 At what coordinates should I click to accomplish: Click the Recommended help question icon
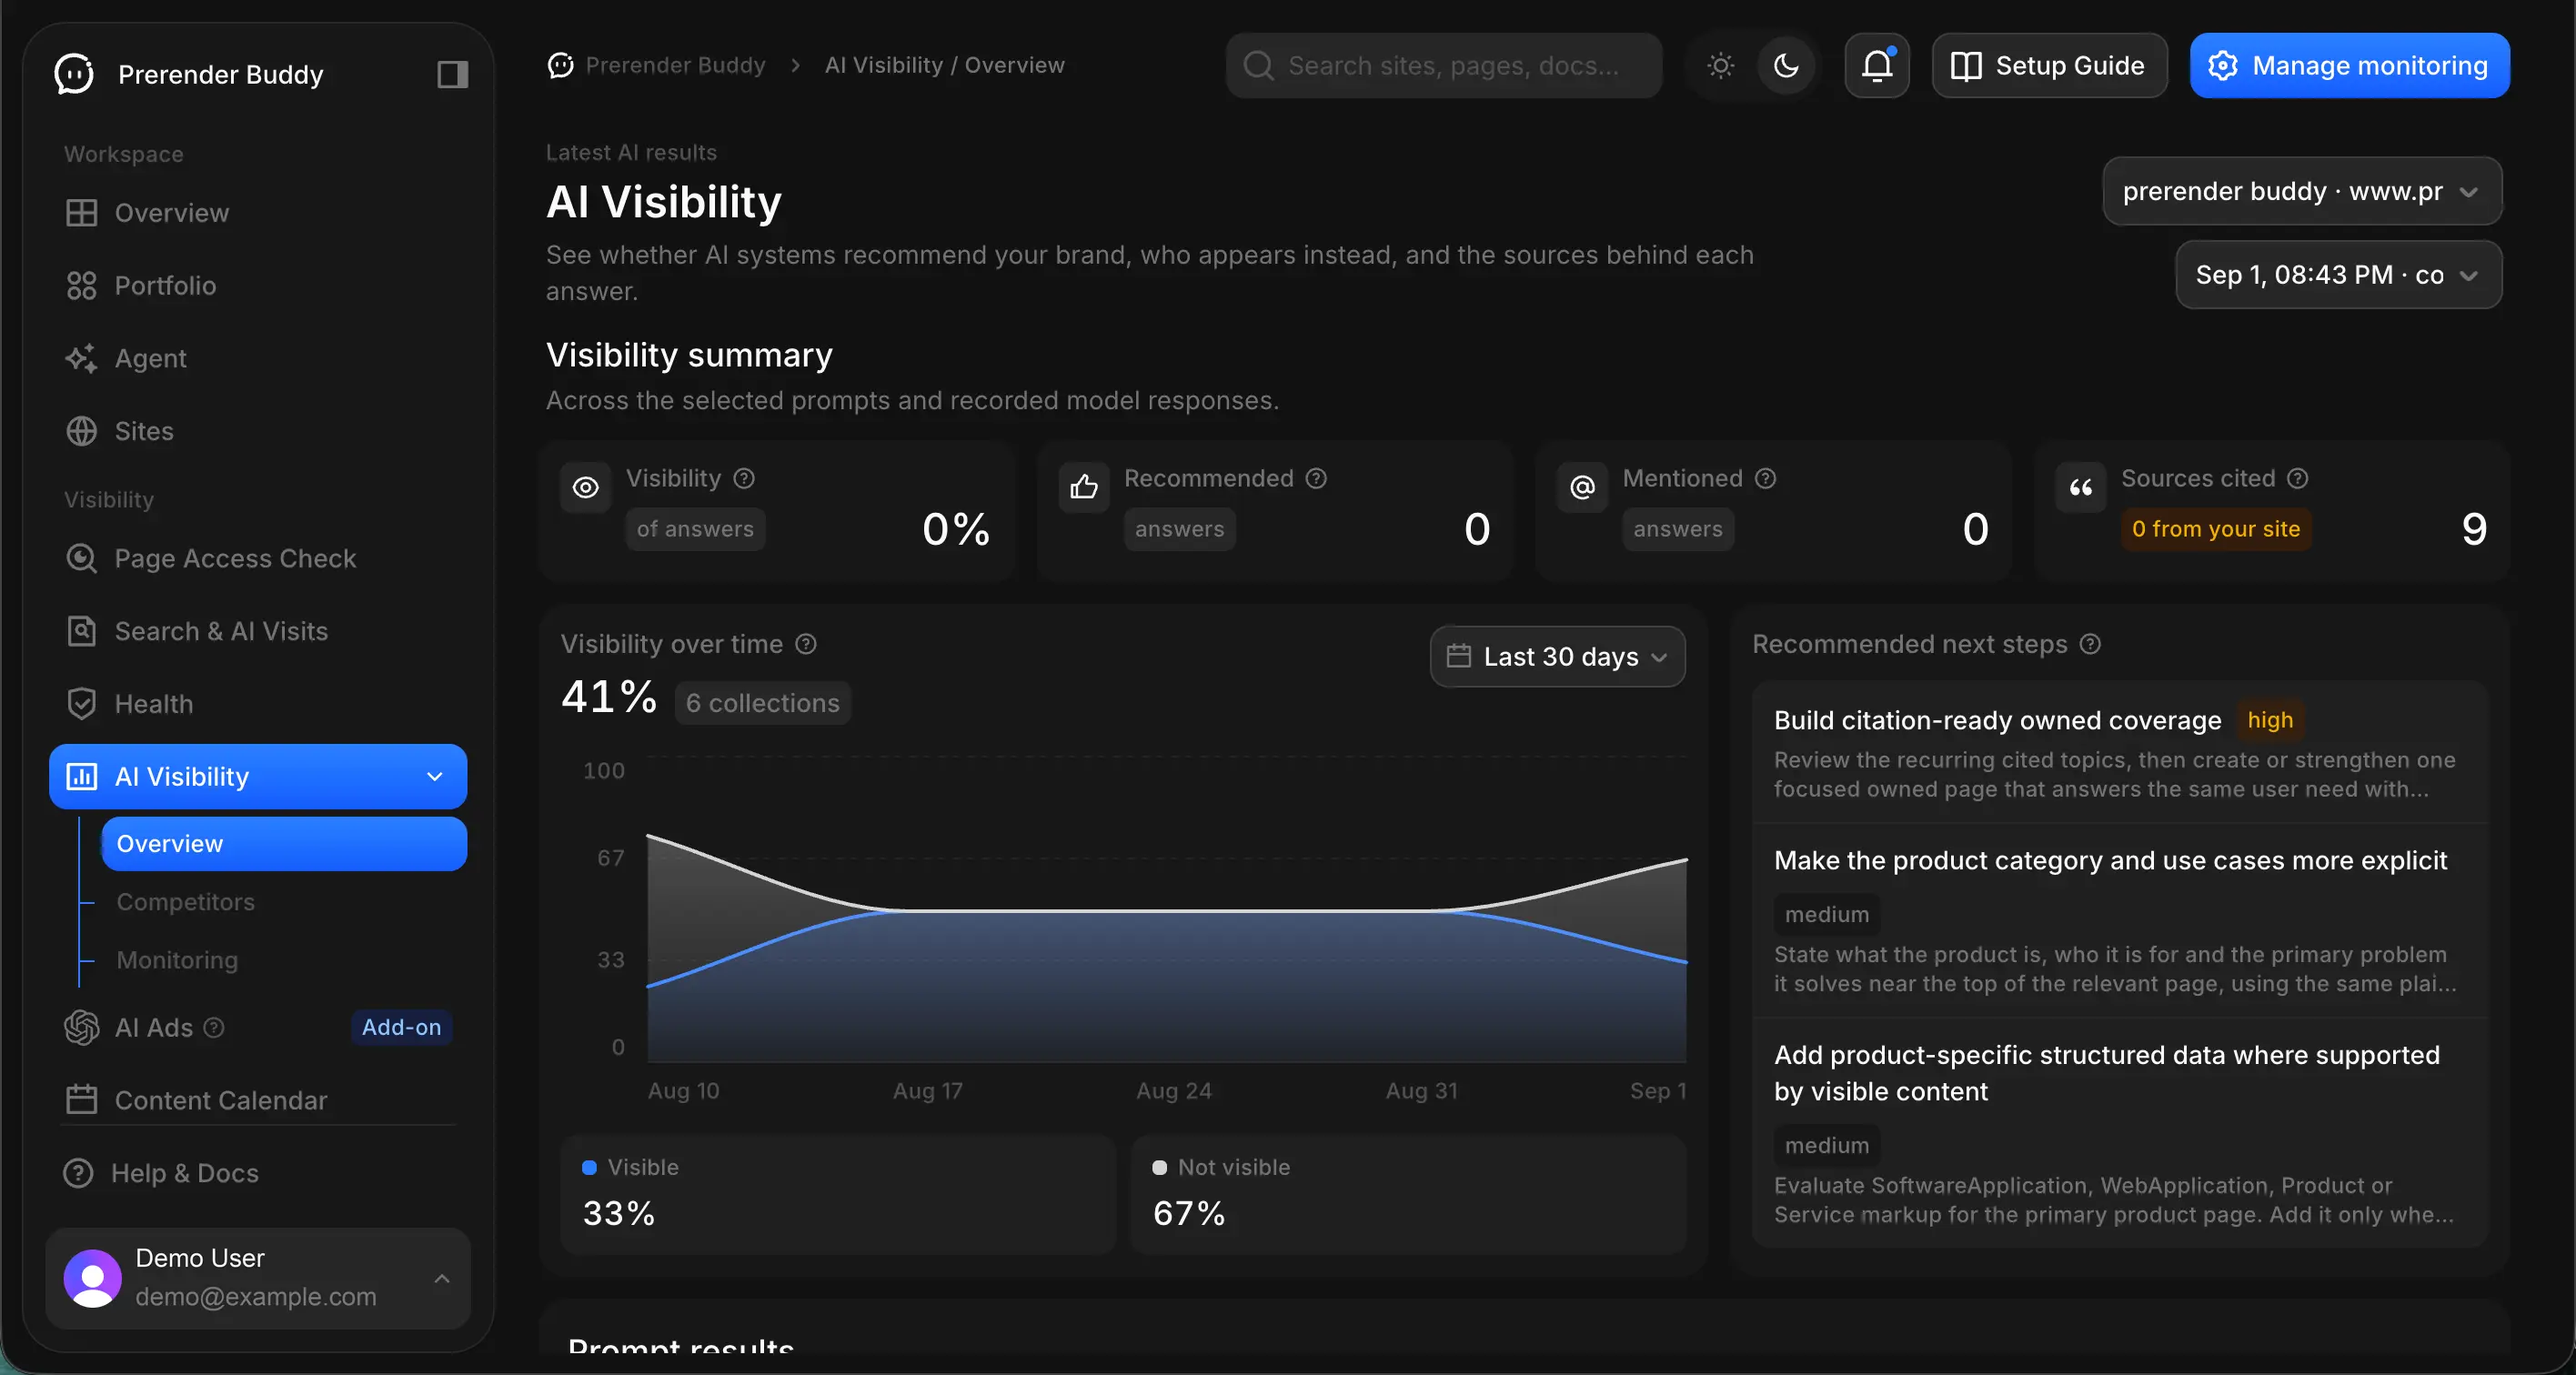pos(1316,478)
